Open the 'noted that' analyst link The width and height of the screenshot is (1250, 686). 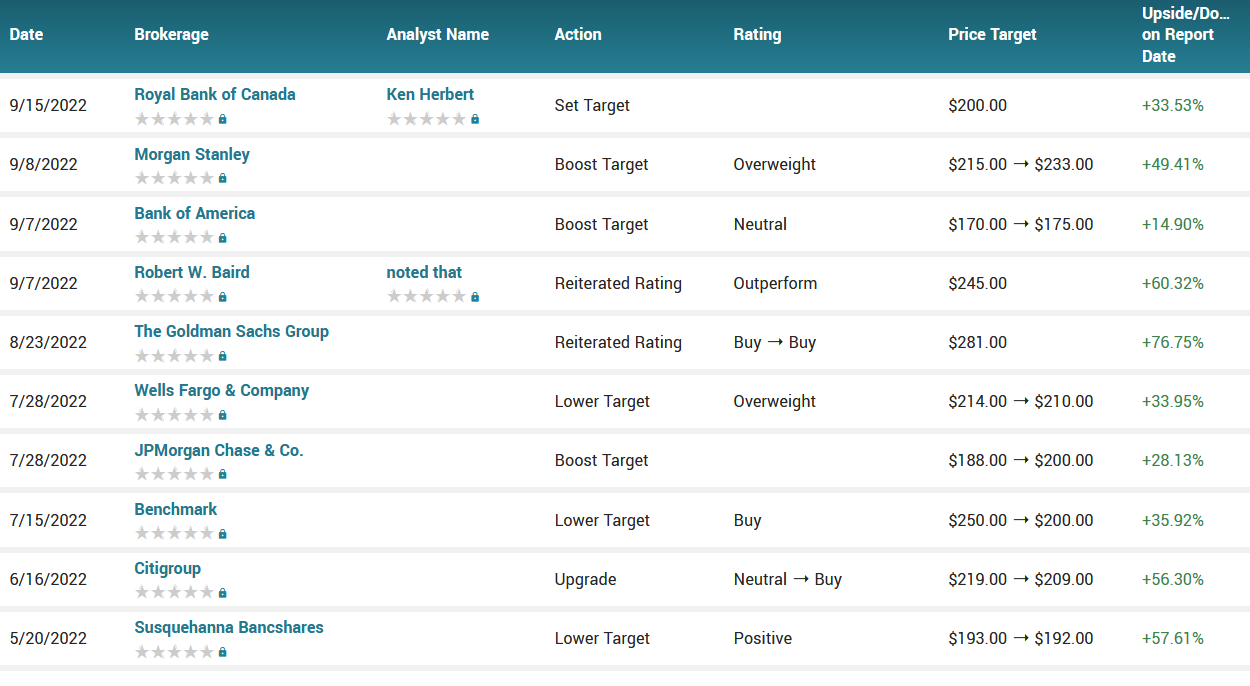coord(424,272)
